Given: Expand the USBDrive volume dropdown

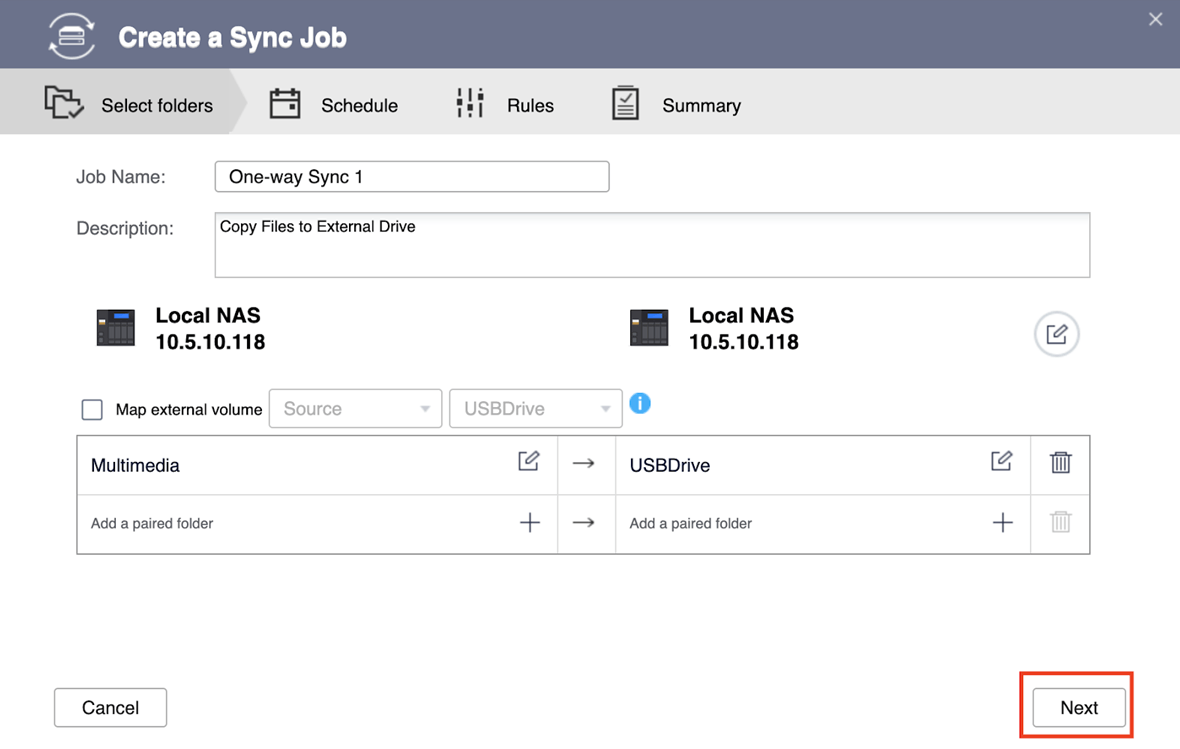Looking at the screenshot, I should click(x=536, y=409).
